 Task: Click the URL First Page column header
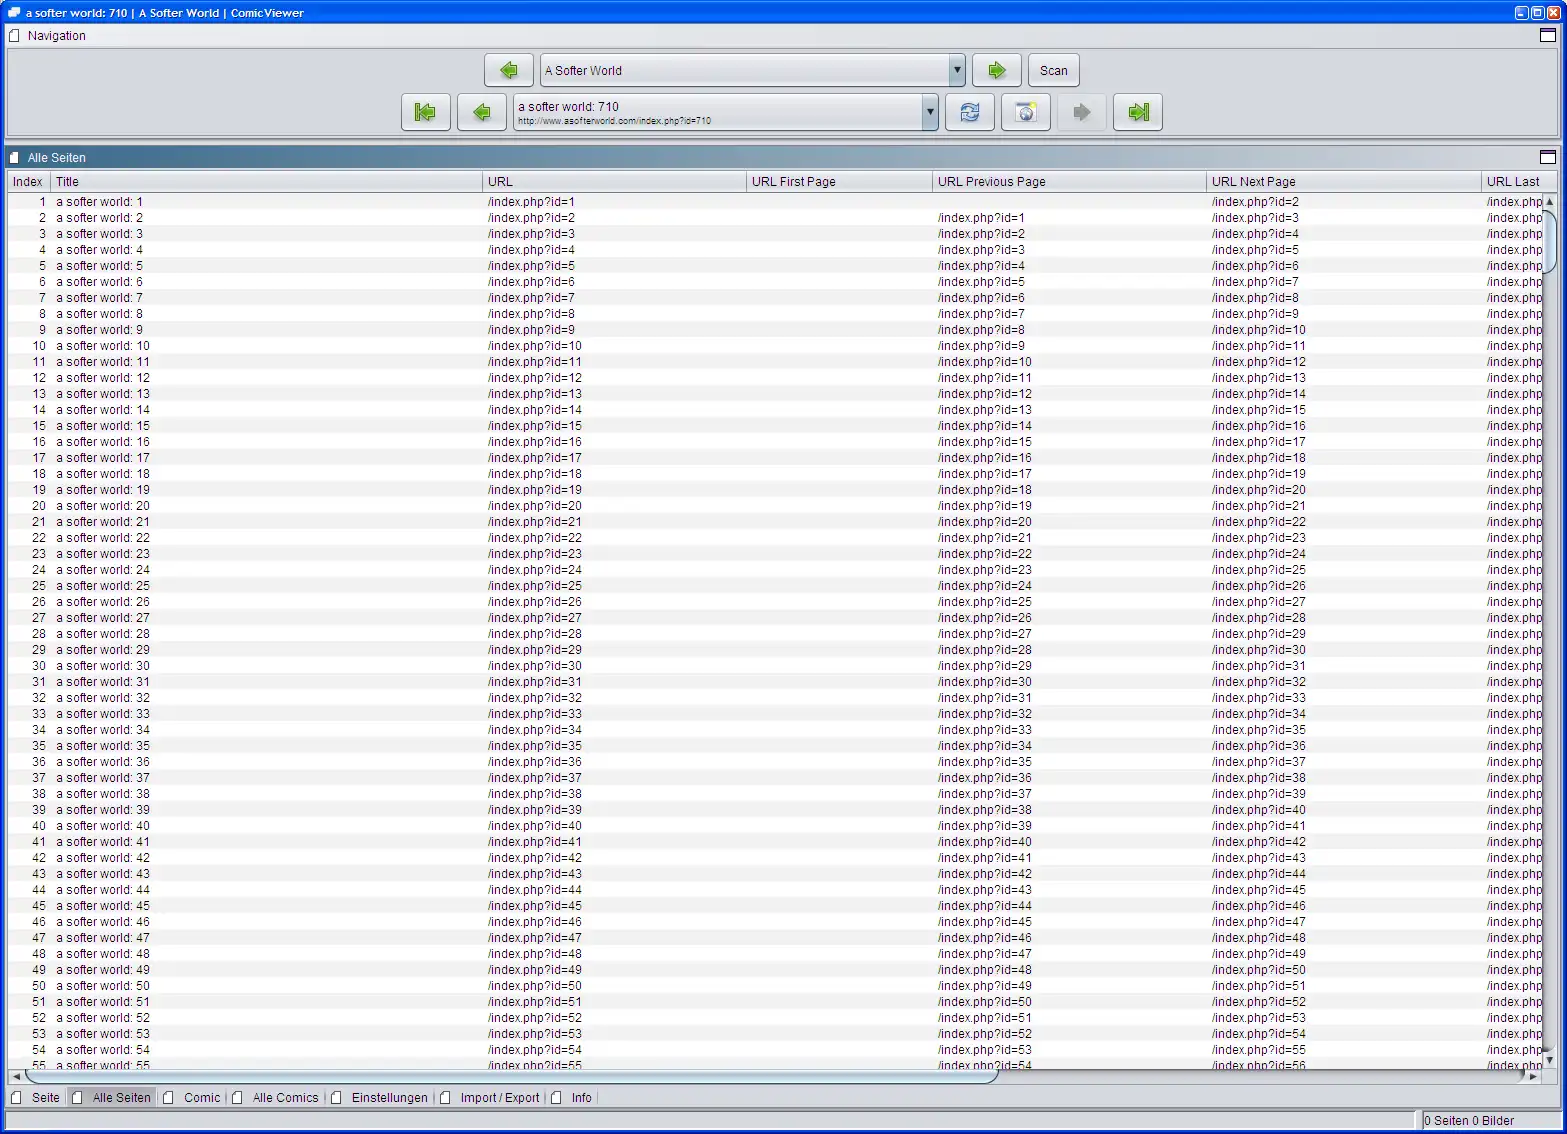[x=840, y=181]
